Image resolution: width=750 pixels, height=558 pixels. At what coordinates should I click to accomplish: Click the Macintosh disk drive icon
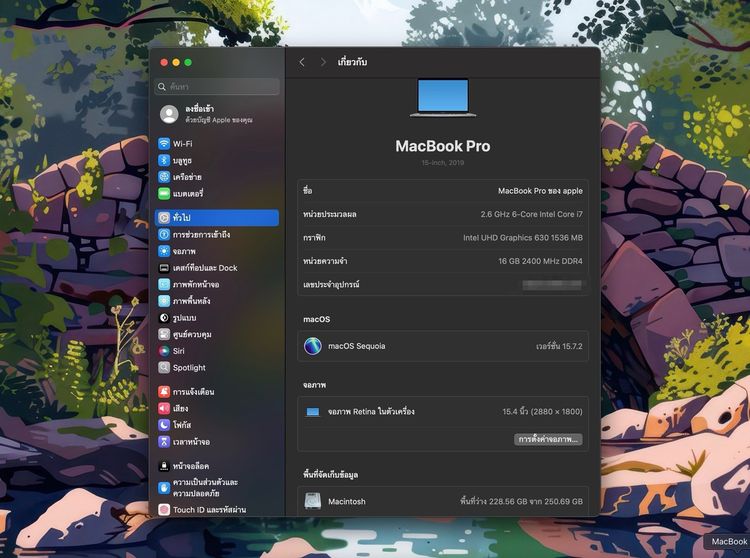[313, 501]
